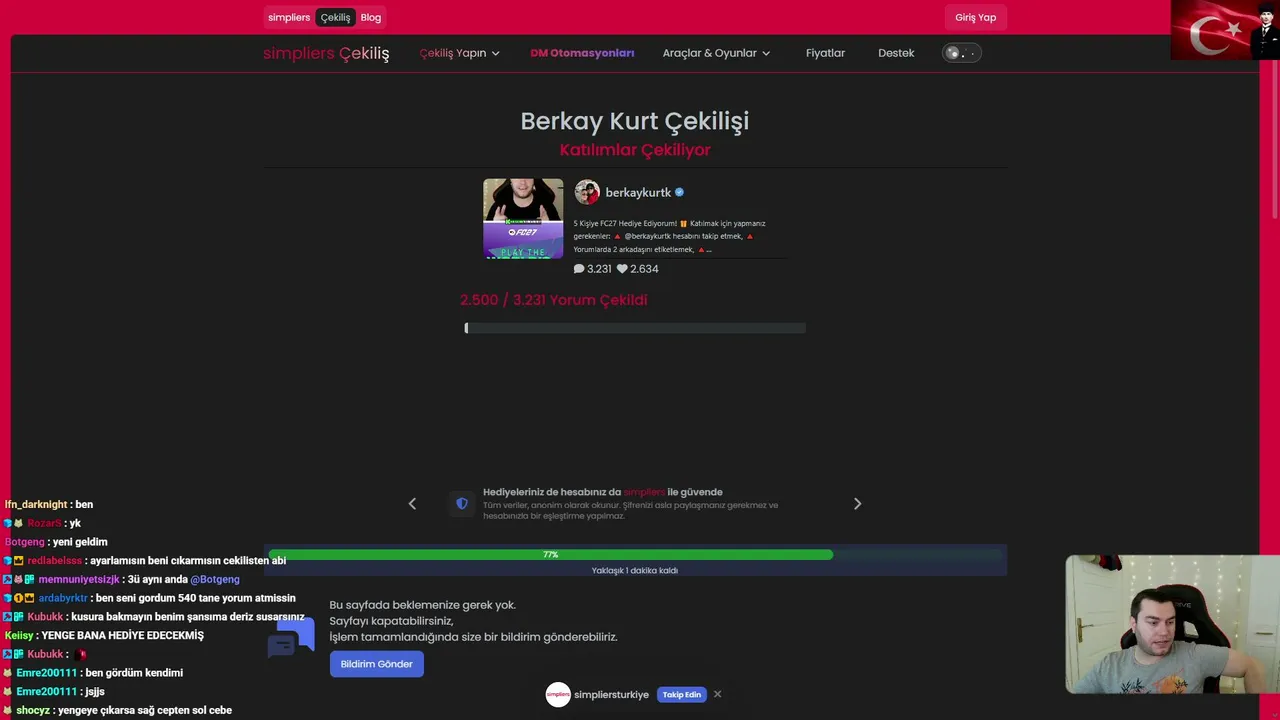The width and height of the screenshot is (1280, 720).
Task: Open the simpliers Çekiliş logo homepage
Action: [x=326, y=53]
